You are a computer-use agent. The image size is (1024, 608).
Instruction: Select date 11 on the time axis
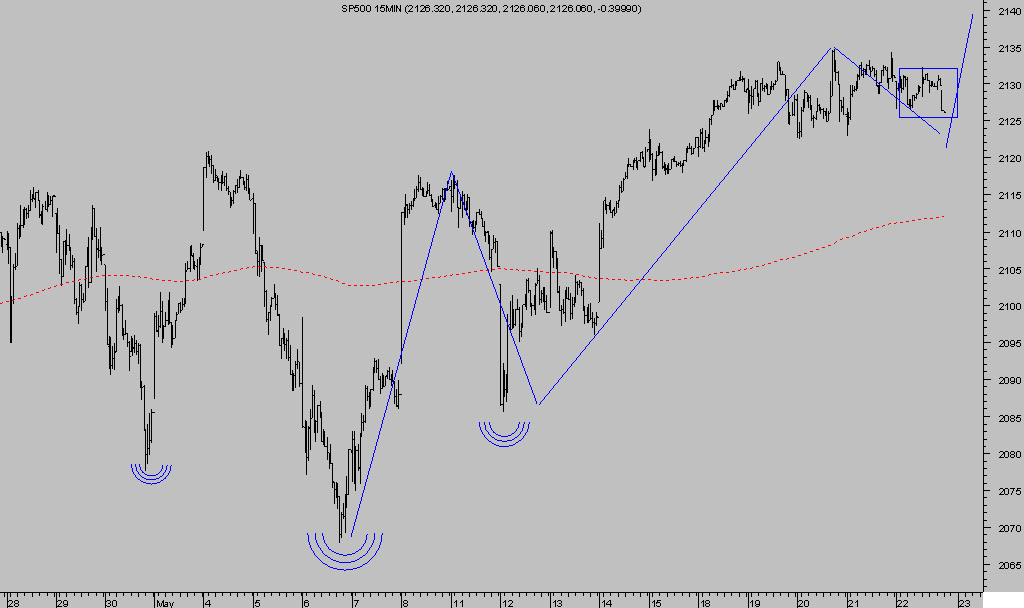457,603
